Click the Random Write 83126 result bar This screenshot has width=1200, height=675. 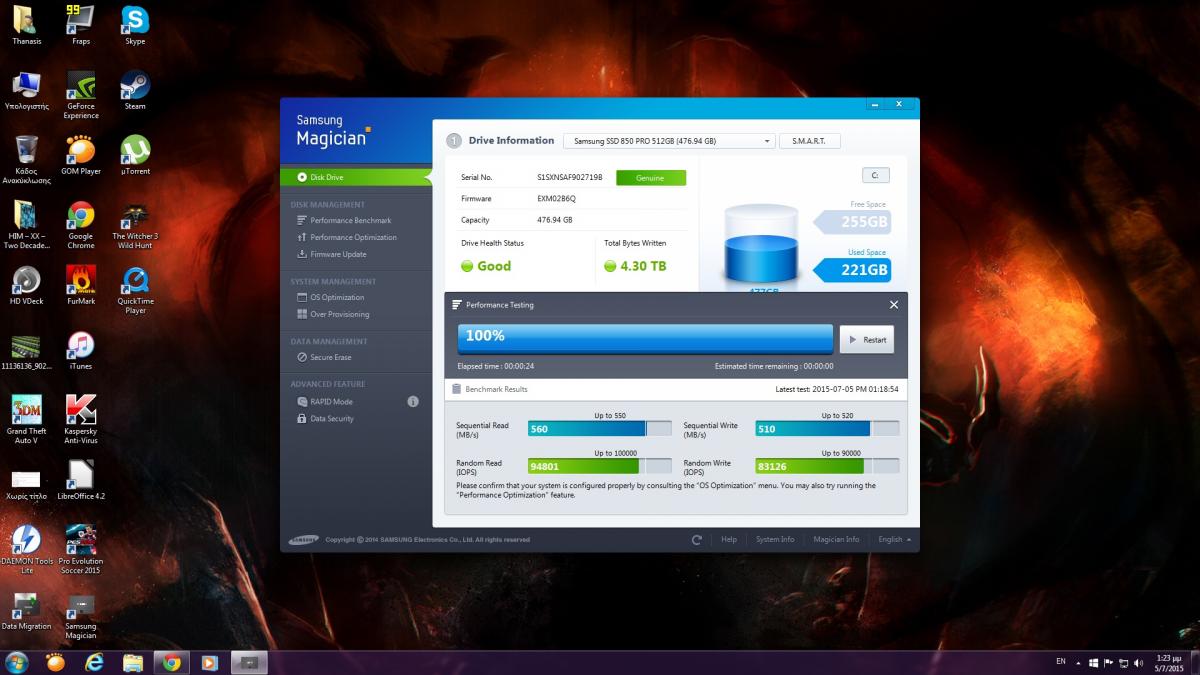(827, 466)
